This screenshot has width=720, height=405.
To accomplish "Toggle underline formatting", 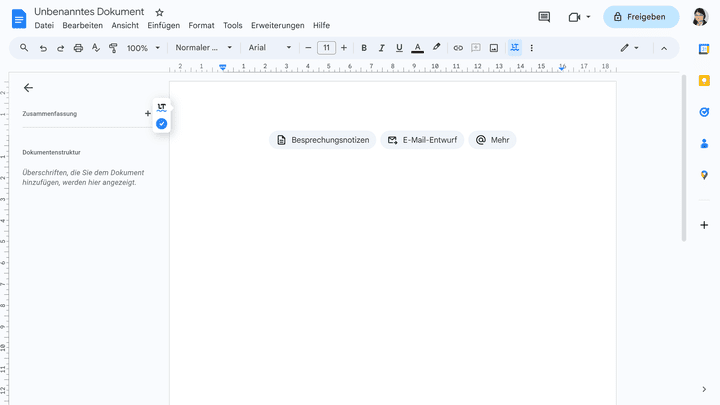I will pos(399,48).
